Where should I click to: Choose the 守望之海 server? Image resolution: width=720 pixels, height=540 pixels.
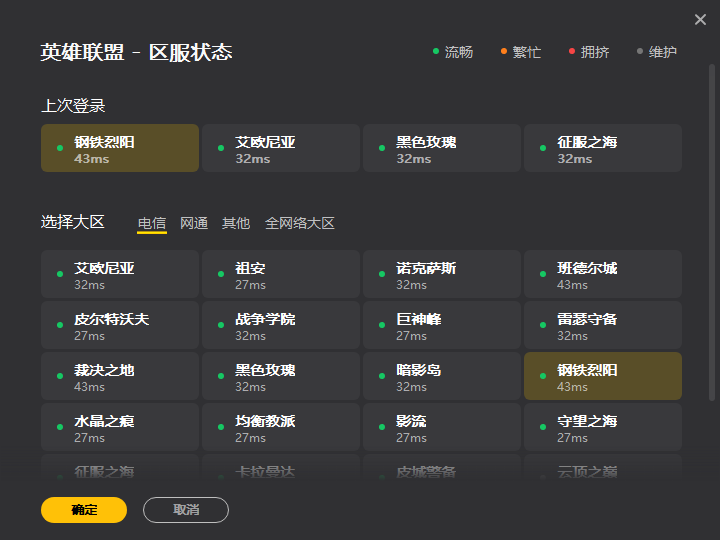(x=603, y=427)
